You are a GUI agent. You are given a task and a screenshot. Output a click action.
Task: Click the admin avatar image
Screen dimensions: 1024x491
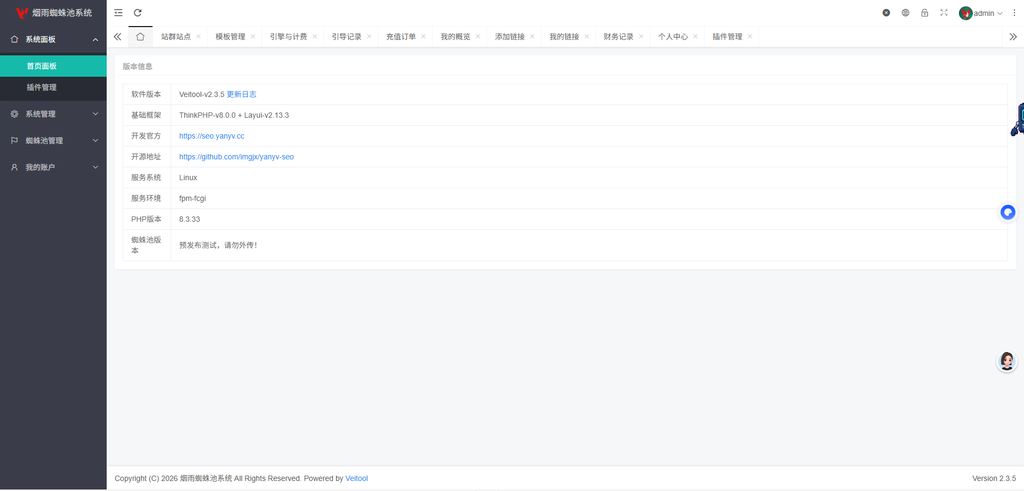pos(965,13)
